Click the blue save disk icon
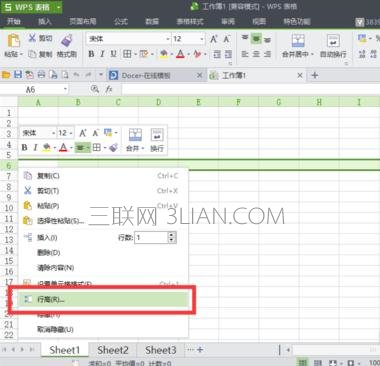This screenshot has width=380, height=366. pyautogui.click(x=18, y=75)
